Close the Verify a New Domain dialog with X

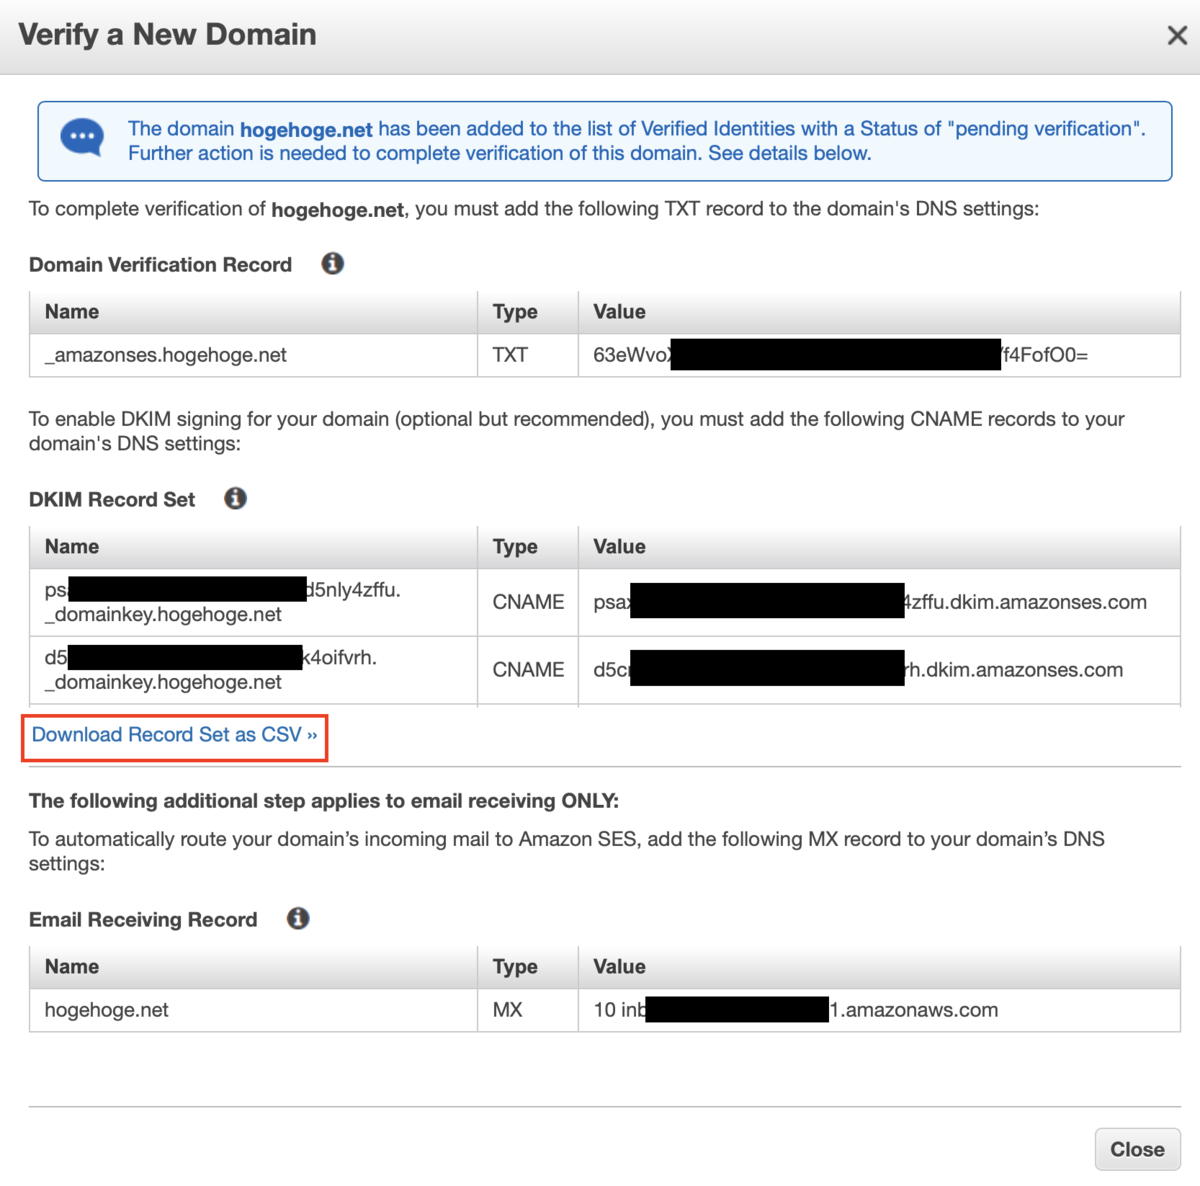pyautogui.click(x=1177, y=36)
